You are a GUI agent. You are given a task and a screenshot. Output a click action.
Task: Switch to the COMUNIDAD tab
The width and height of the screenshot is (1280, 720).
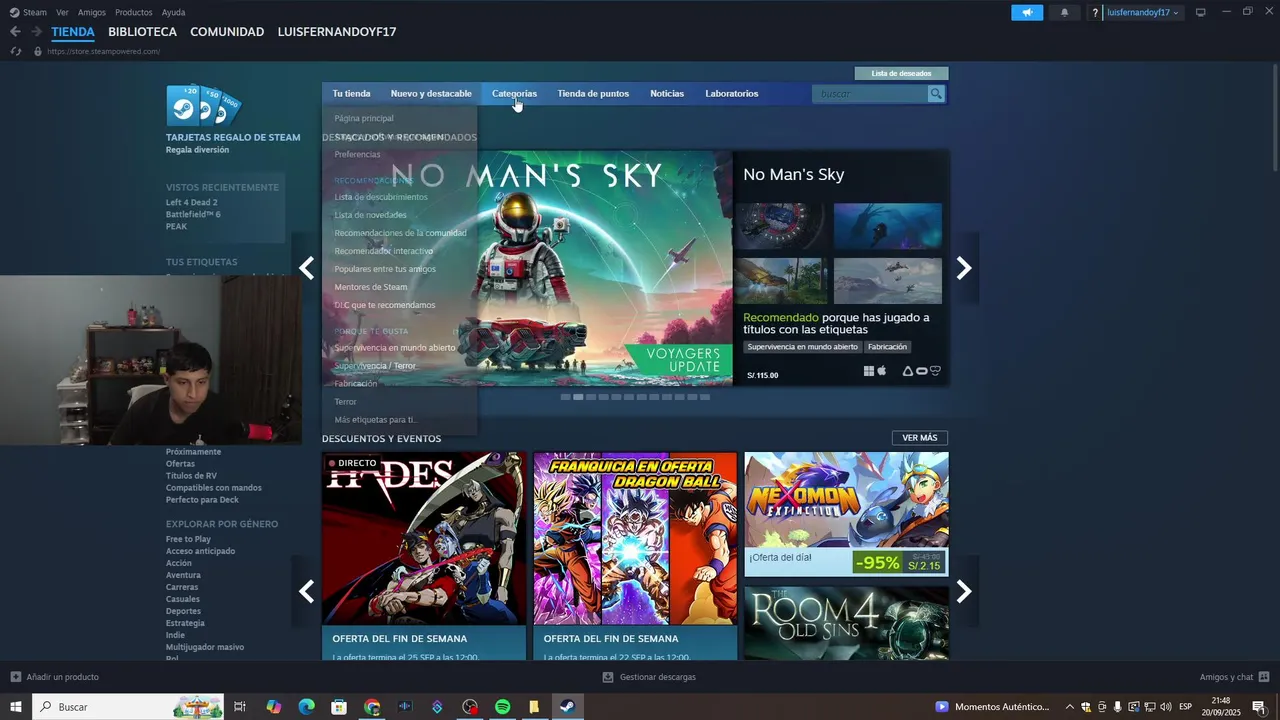(x=227, y=32)
